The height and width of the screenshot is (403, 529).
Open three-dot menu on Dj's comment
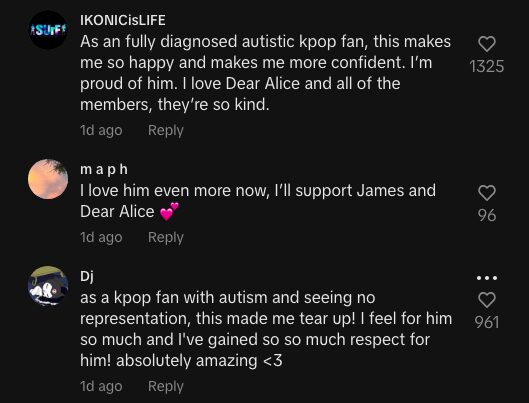click(487, 278)
